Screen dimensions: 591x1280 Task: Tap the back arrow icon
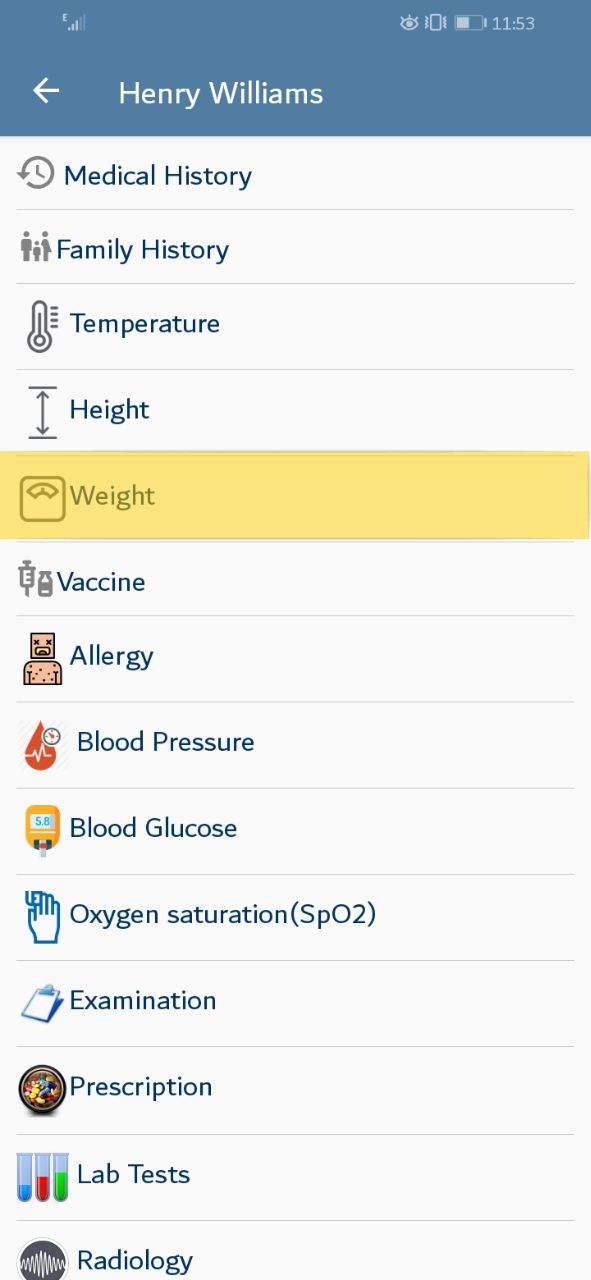(x=46, y=91)
